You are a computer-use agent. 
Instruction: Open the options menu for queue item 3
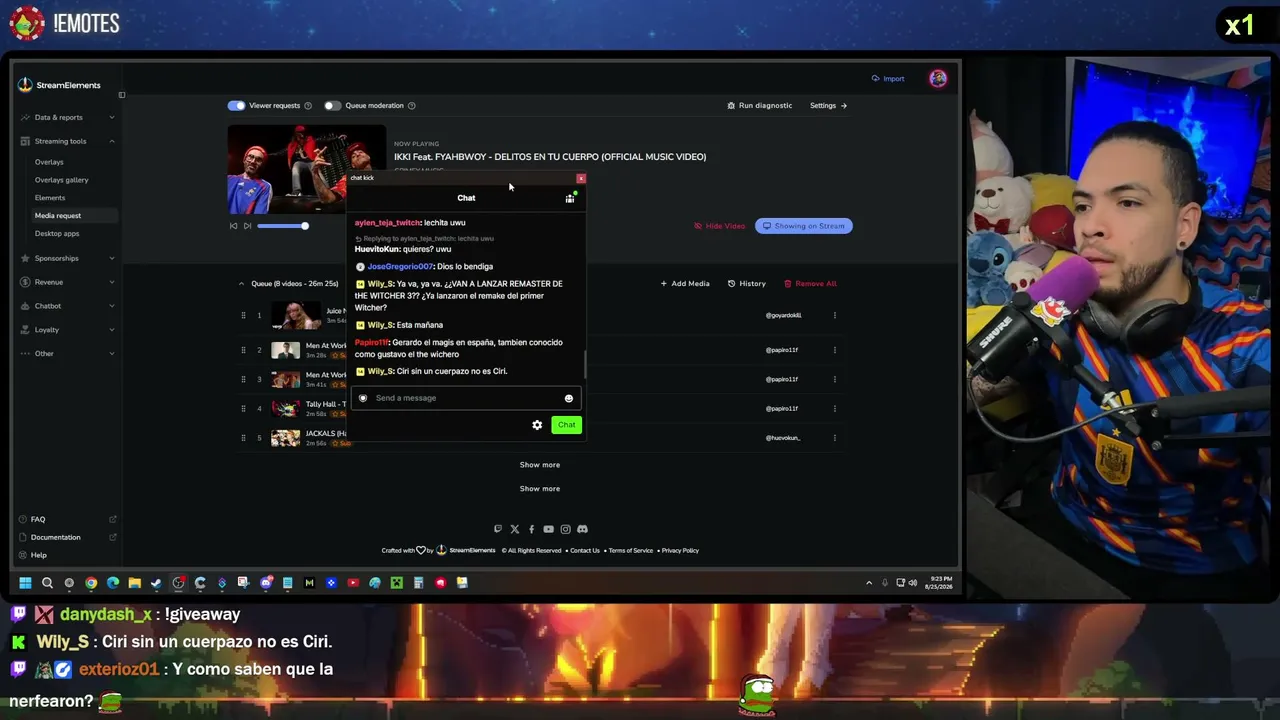pos(835,379)
